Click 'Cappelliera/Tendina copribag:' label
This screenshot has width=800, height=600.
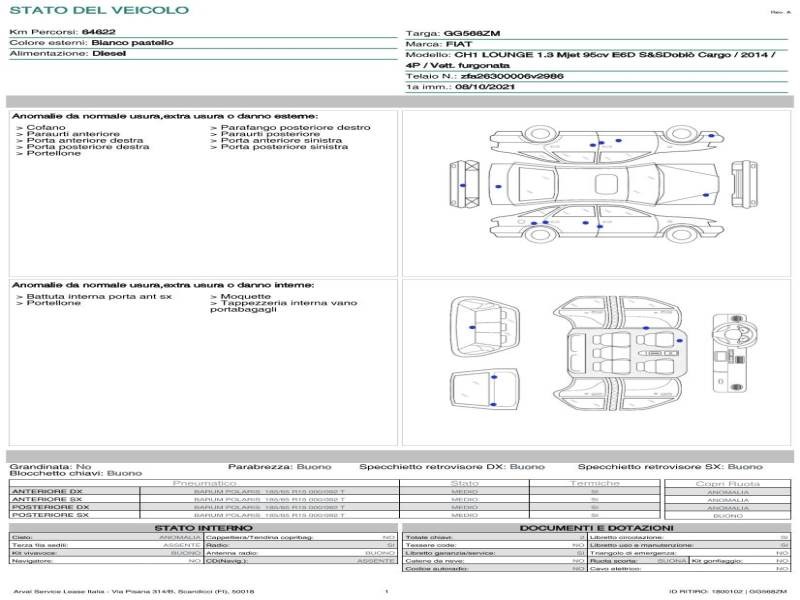tap(259, 537)
